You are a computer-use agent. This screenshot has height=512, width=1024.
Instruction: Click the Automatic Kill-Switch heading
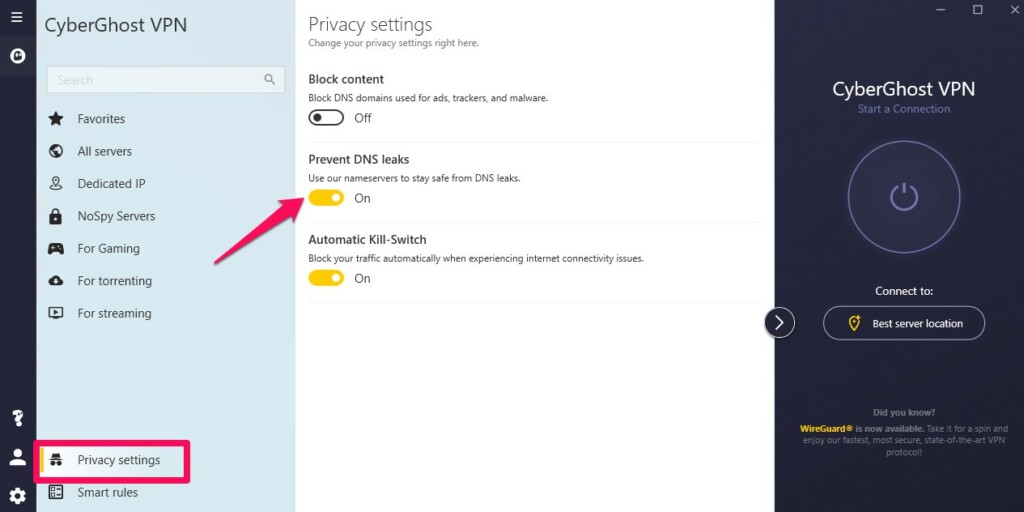(367, 240)
